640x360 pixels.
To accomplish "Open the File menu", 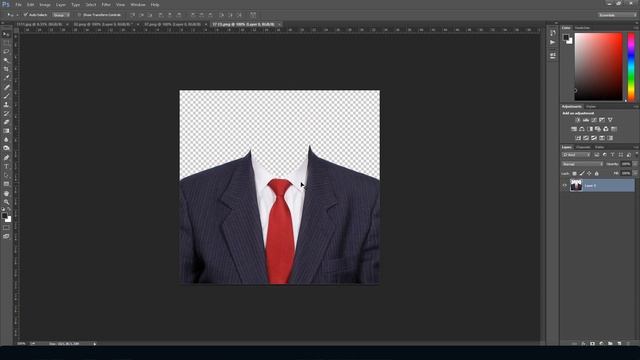I will point(18,5).
